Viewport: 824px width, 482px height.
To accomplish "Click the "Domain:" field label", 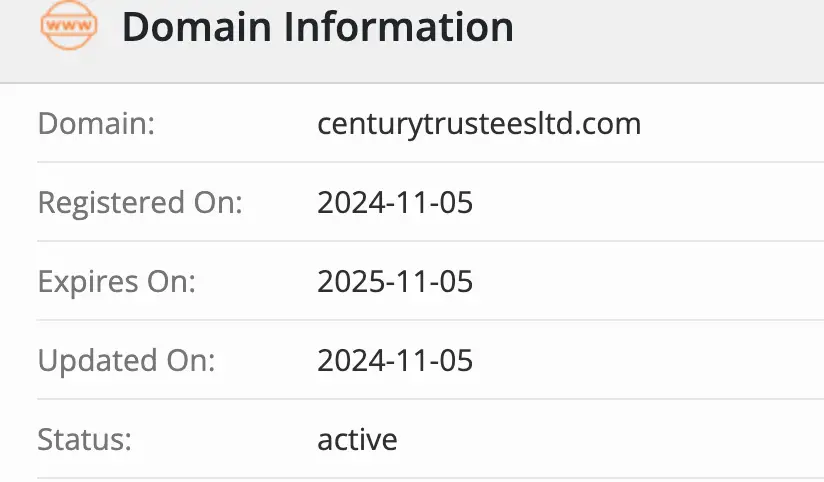I will (x=97, y=125).
